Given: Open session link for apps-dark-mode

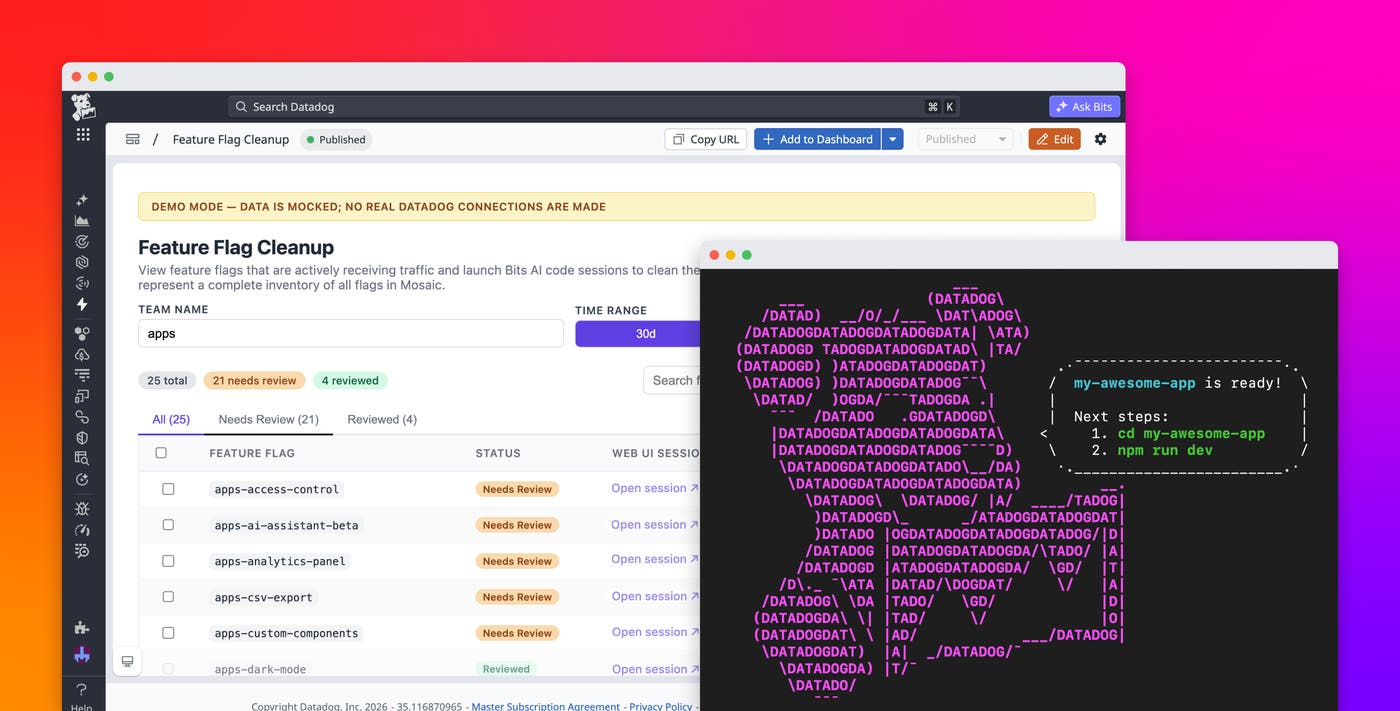Looking at the screenshot, I should click(x=655, y=669).
